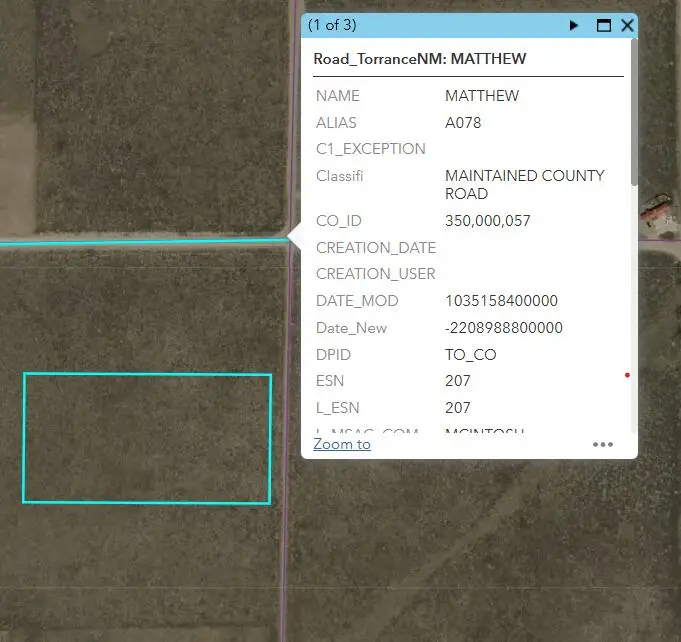
Task: Click the Zoom to link
Action: click(x=342, y=444)
